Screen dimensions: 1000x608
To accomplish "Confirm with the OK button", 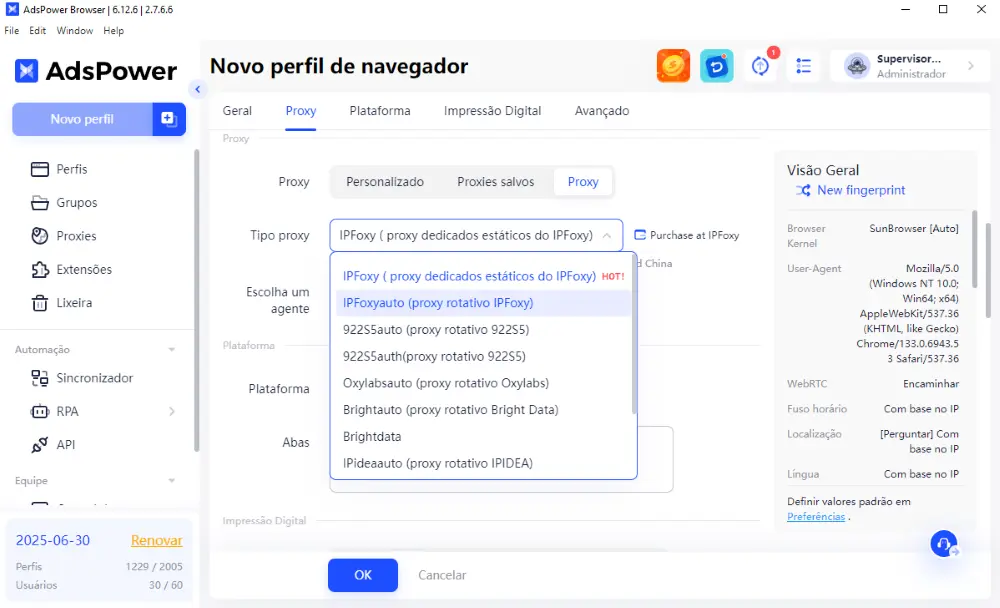I will [363, 575].
